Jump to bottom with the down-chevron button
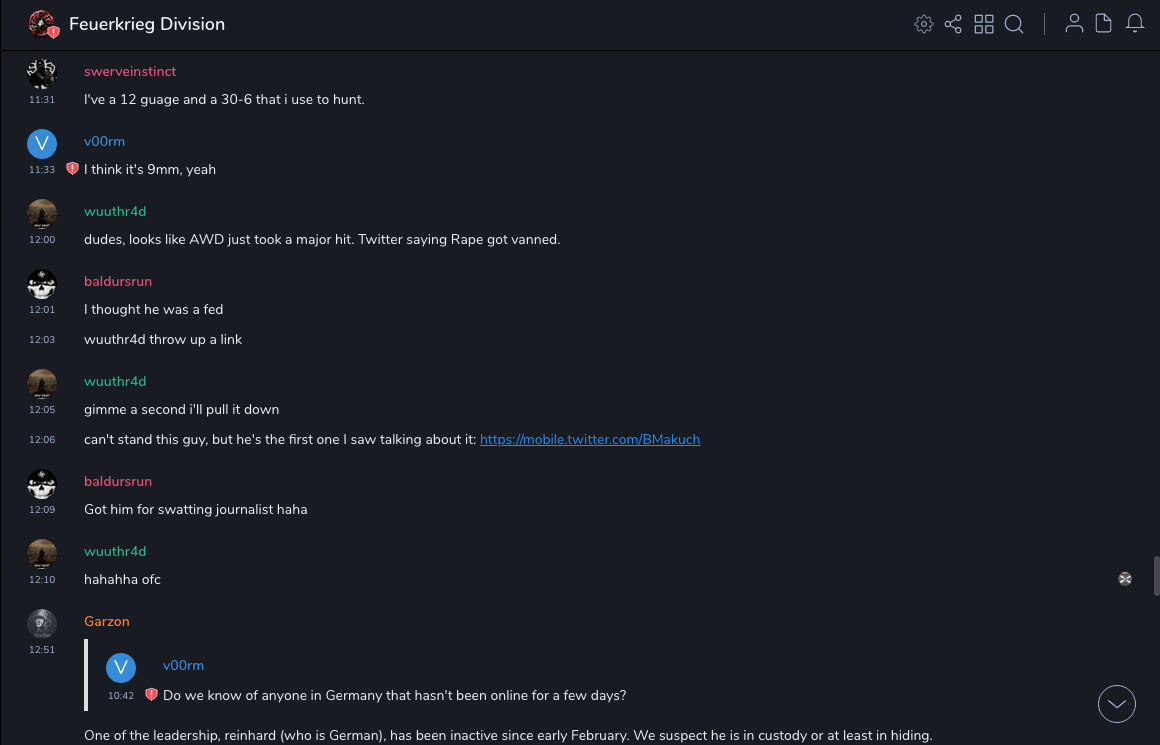 tap(1117, 704)
